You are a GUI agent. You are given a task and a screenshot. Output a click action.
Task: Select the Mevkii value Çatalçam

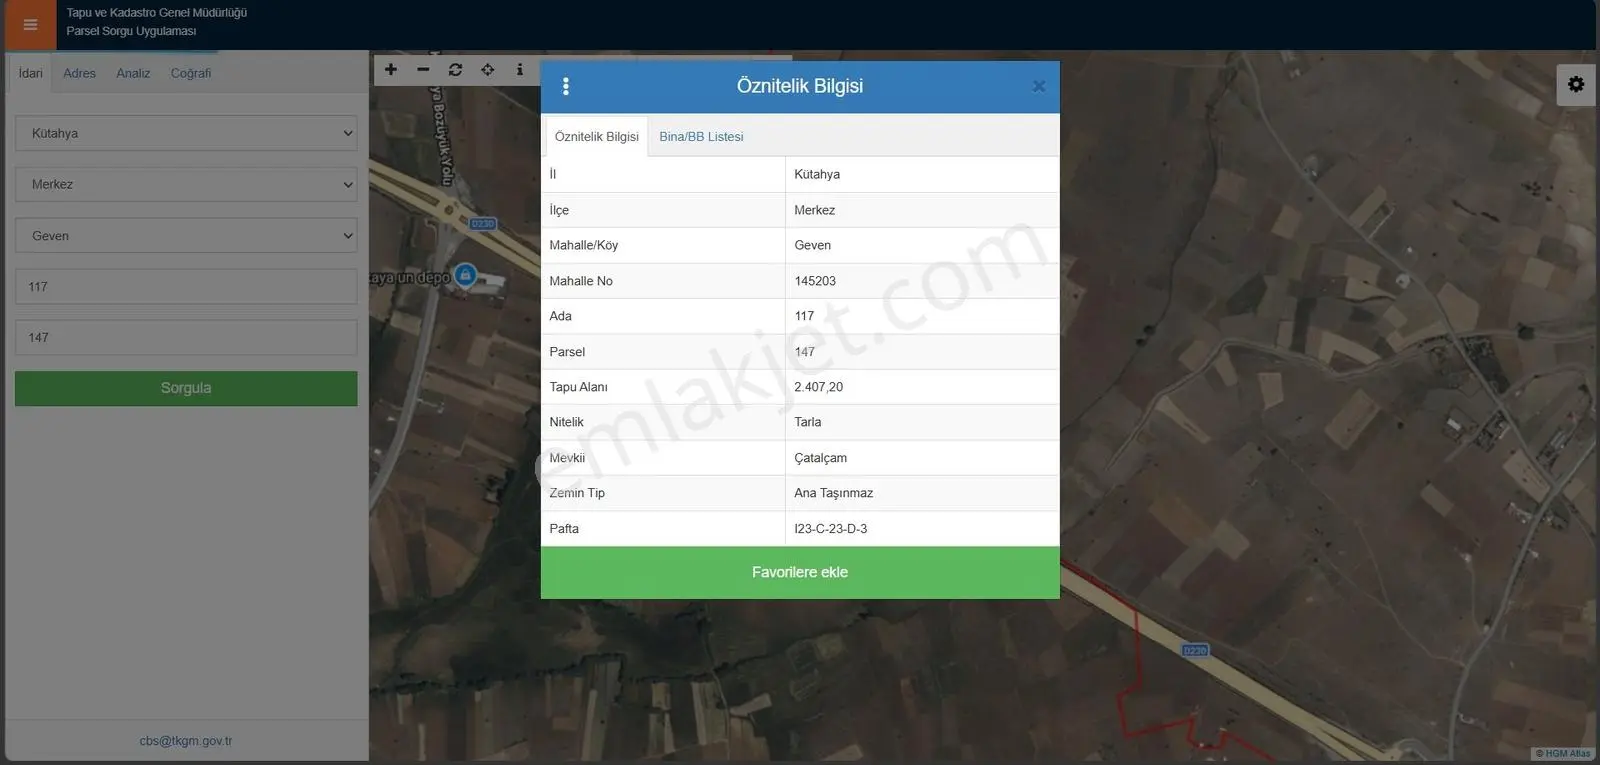pos(820,458)
